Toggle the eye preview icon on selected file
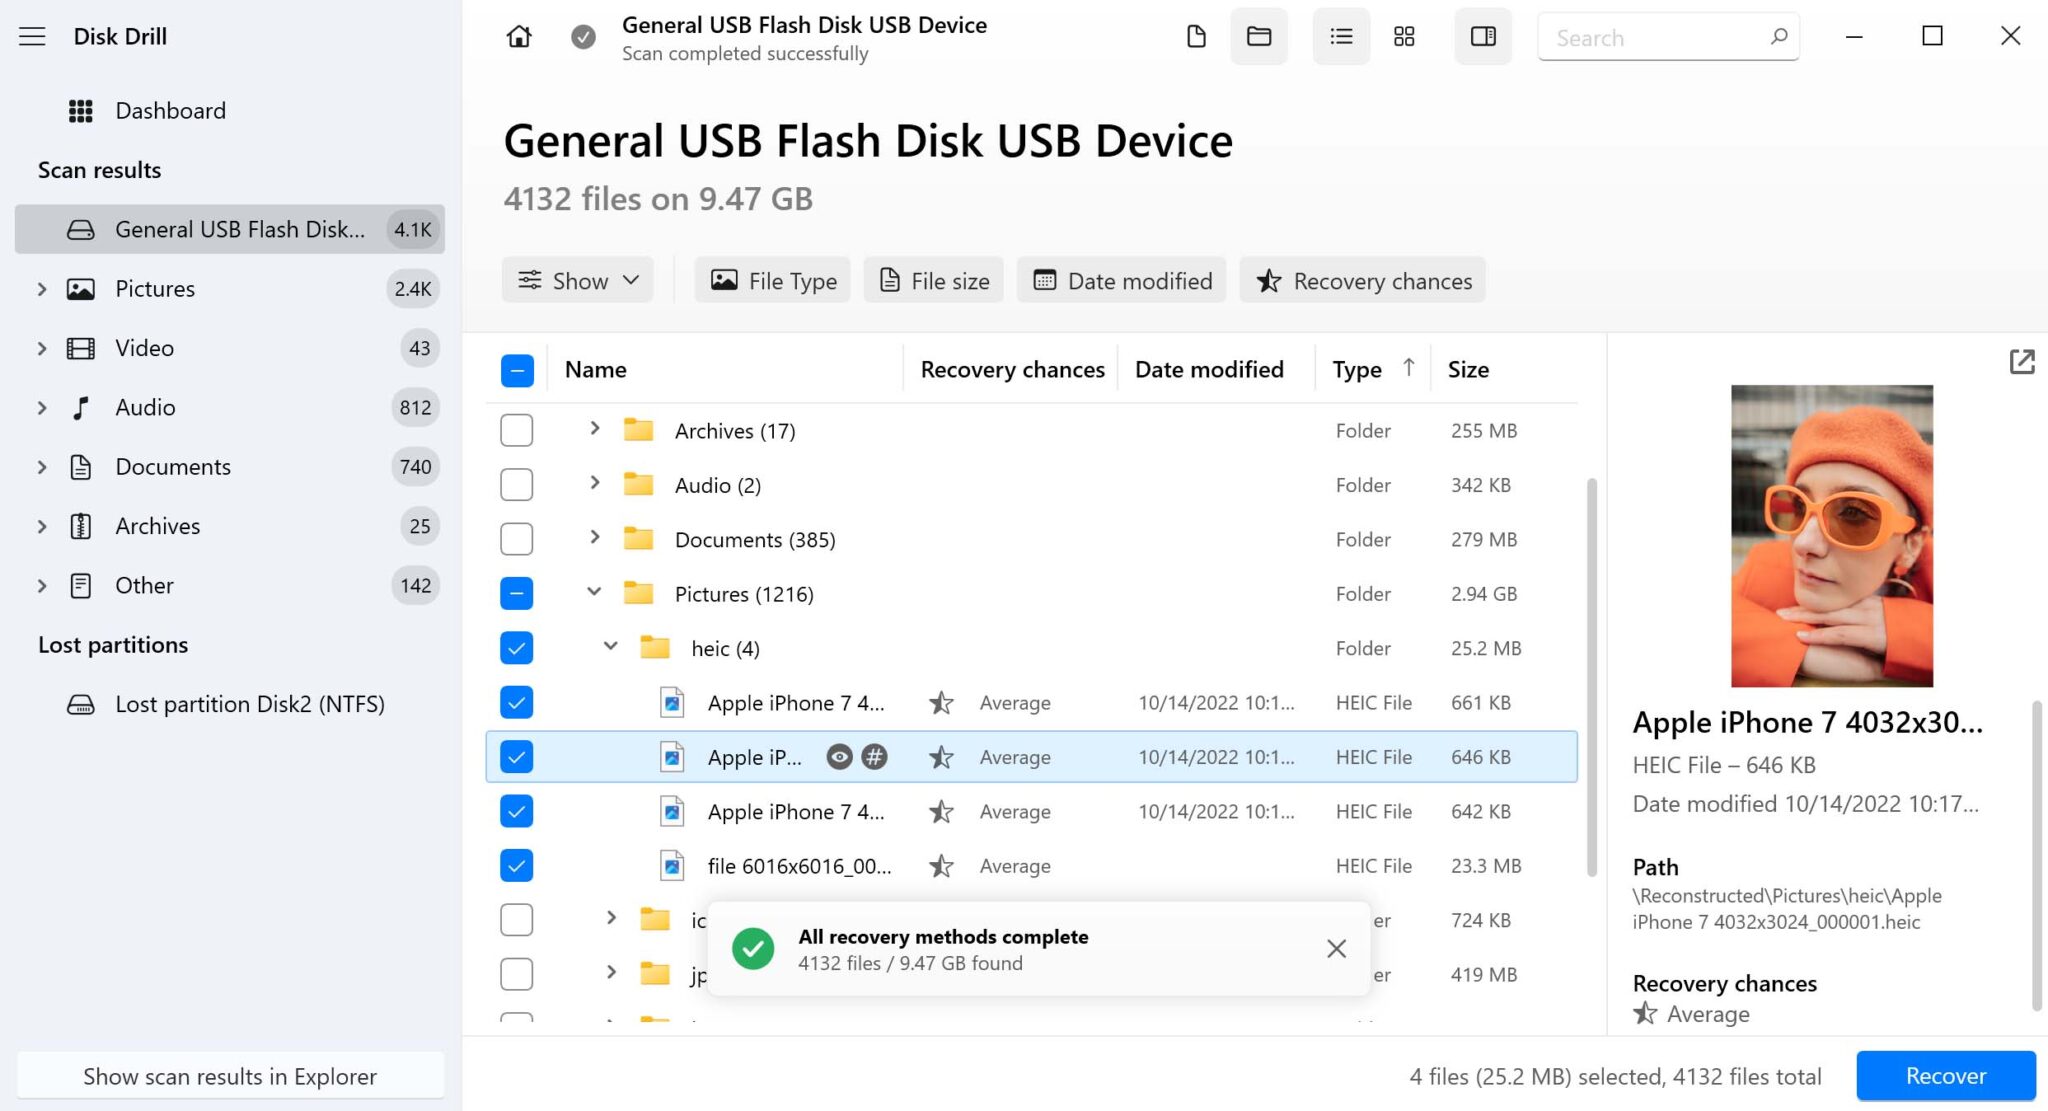2048x1111 pixels. point(838,757)
